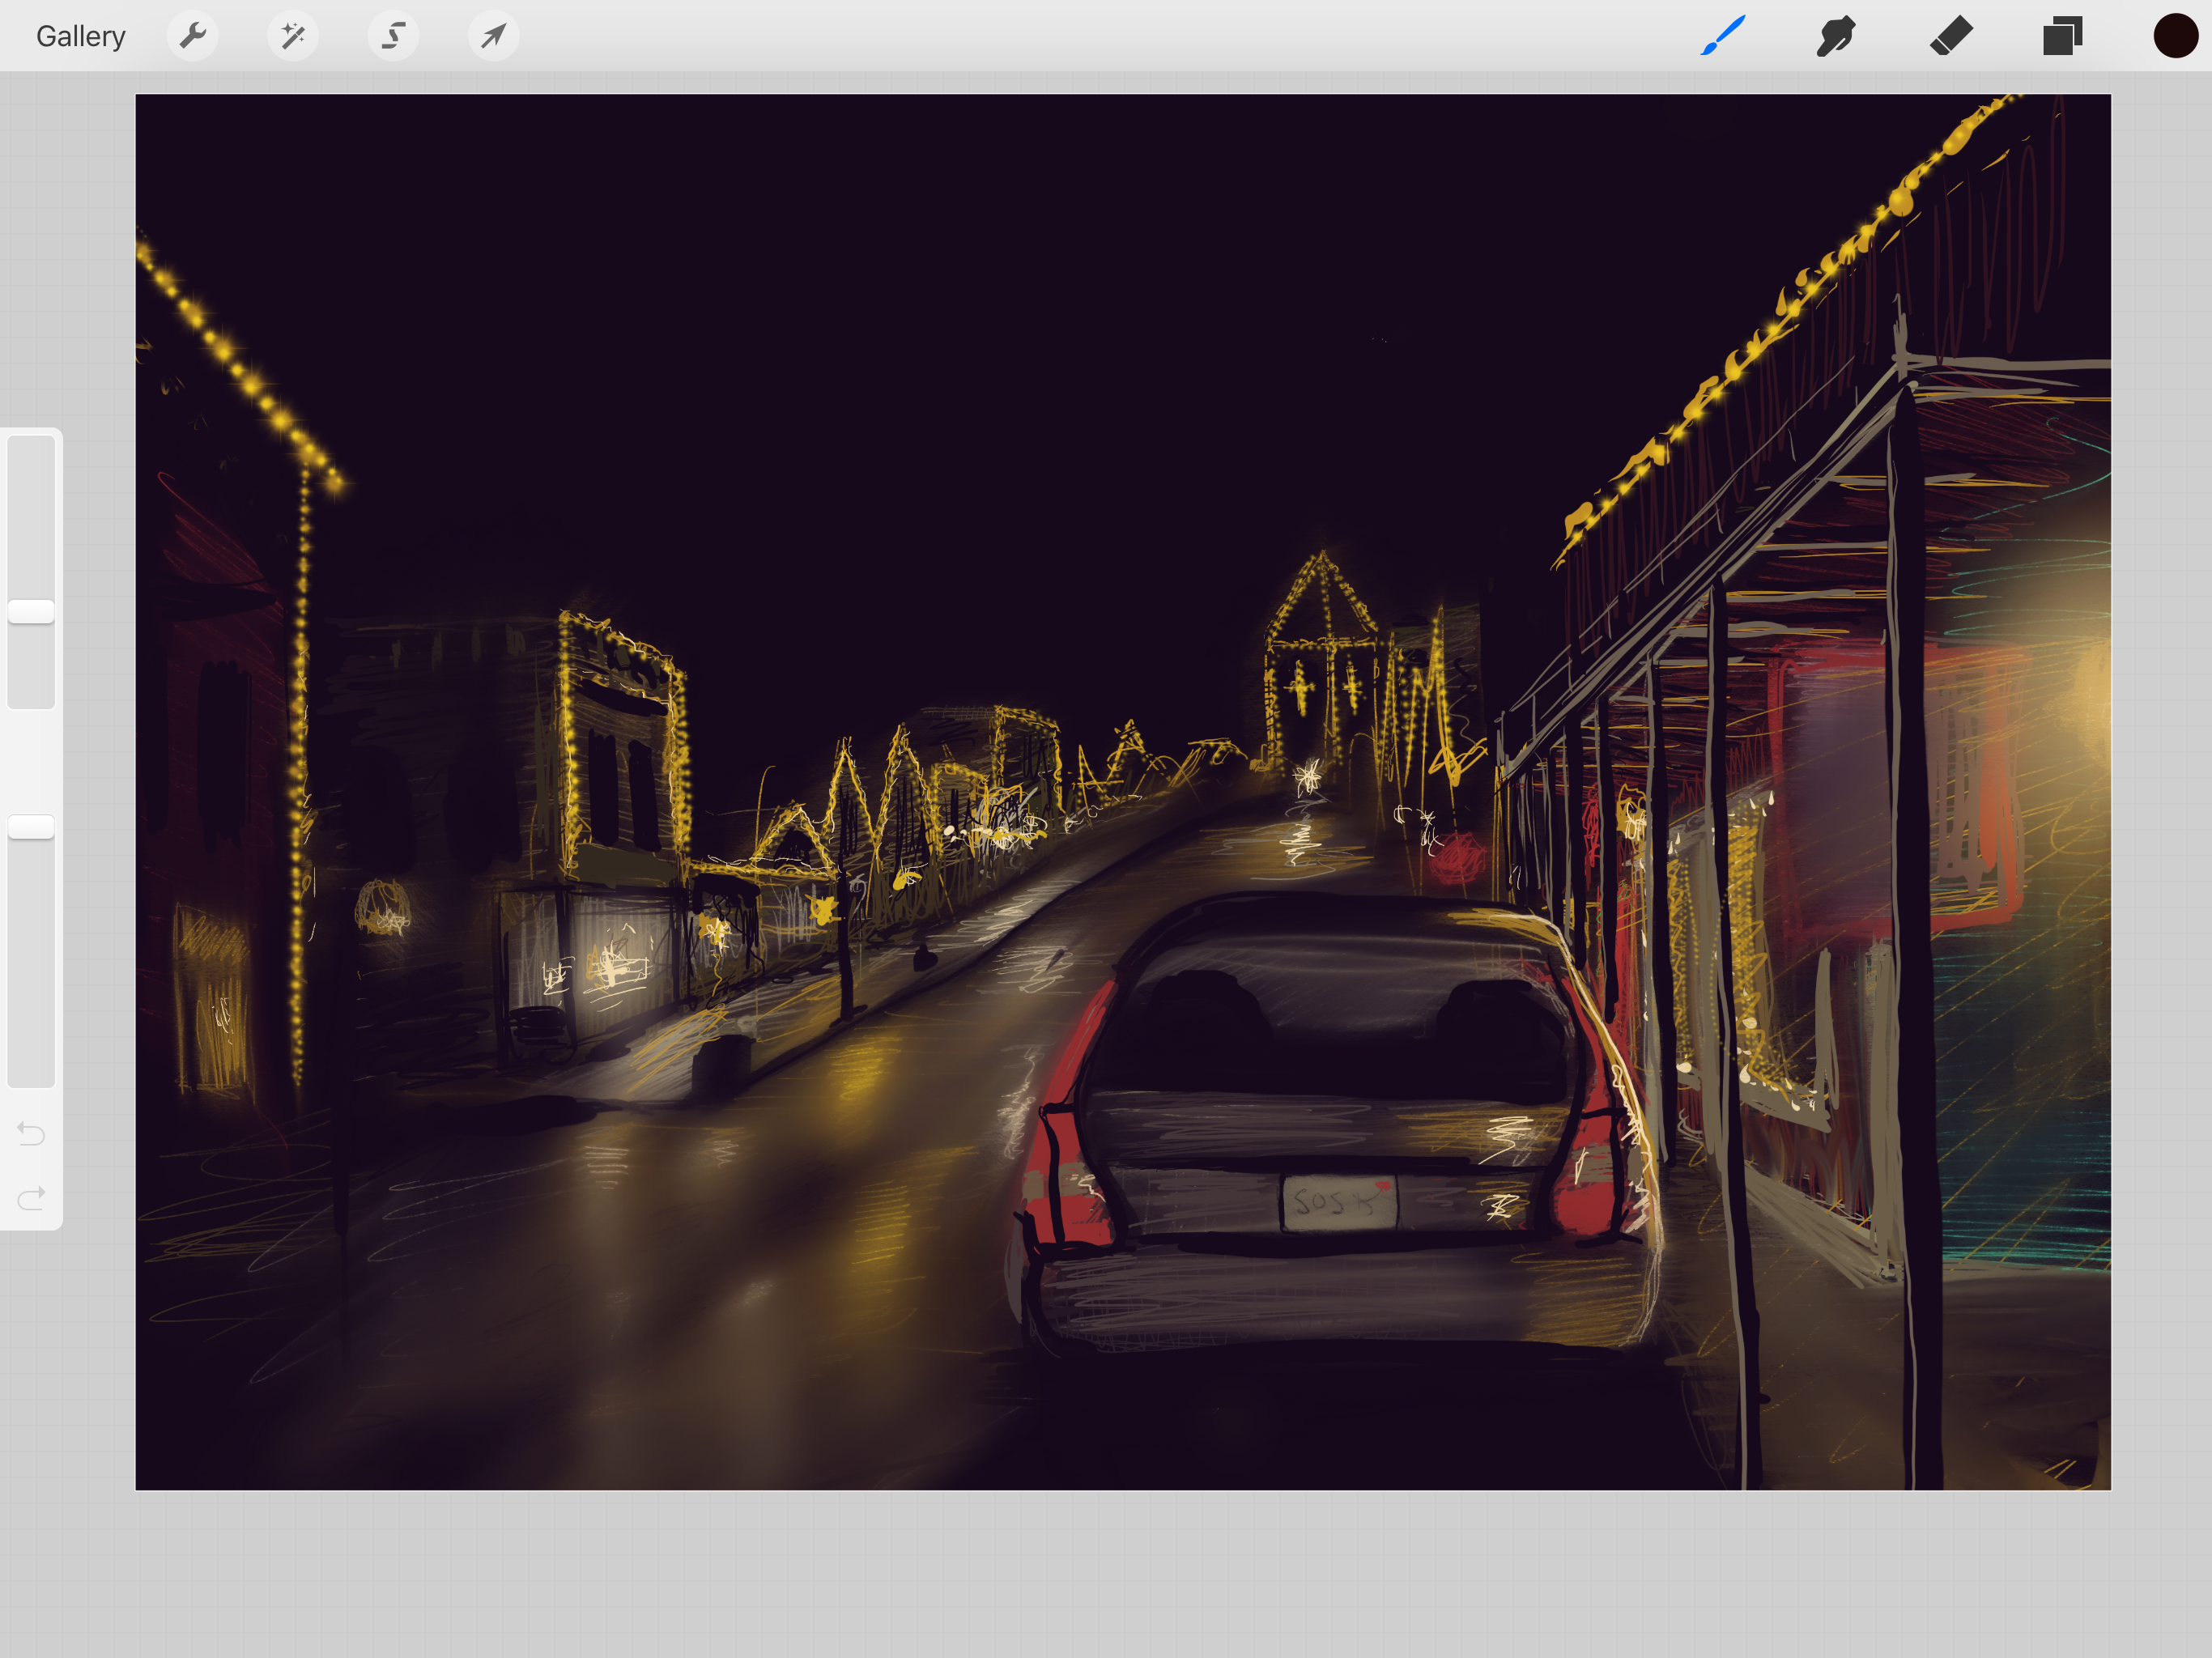The width and height of the screenshot is (2212, 1658).
Task: Activate the Transform arrow tool
Action: click(x=493, y=36)
